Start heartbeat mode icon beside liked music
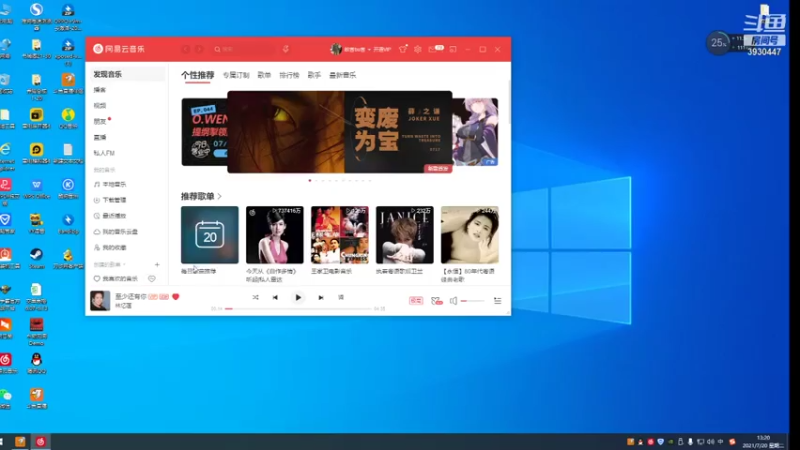 [152, 279]
